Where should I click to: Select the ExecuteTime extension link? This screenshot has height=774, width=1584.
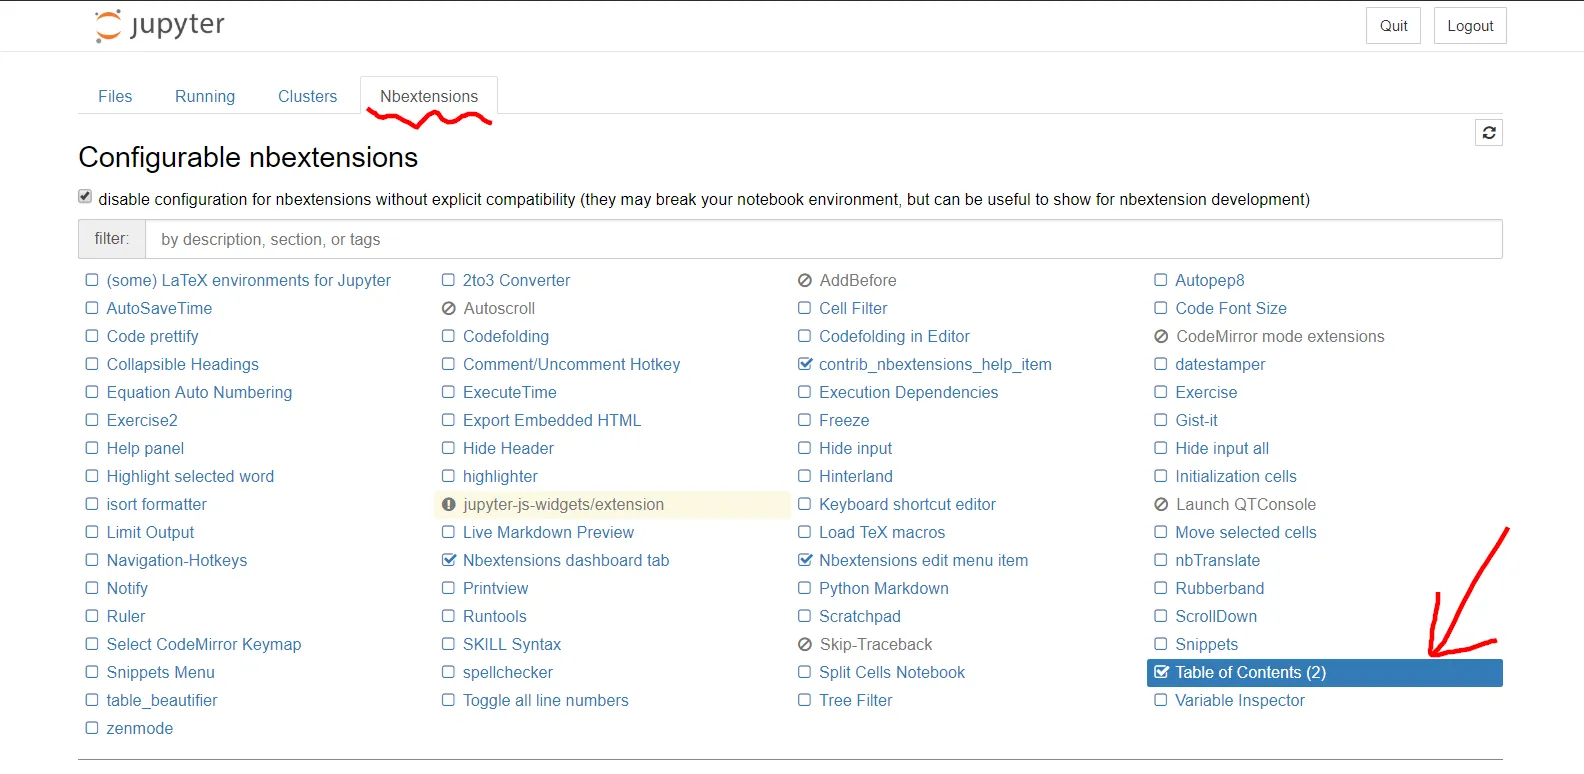click(x=509, y=393)
